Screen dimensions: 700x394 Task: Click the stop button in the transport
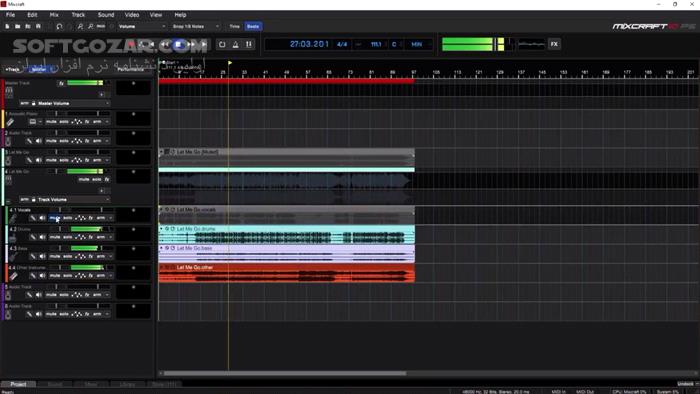click(178, 44)
